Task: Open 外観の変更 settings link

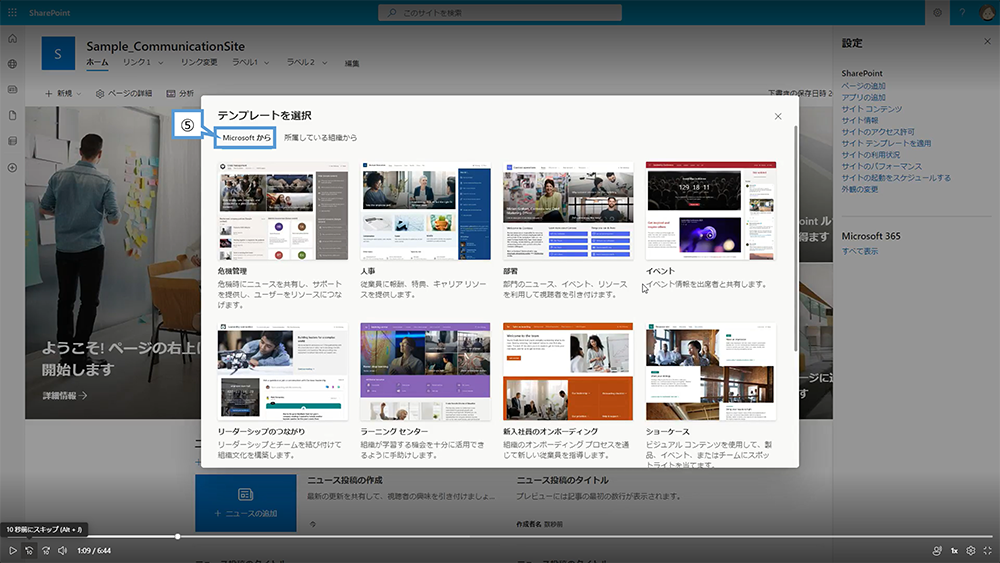Action: tap(859, 189)
